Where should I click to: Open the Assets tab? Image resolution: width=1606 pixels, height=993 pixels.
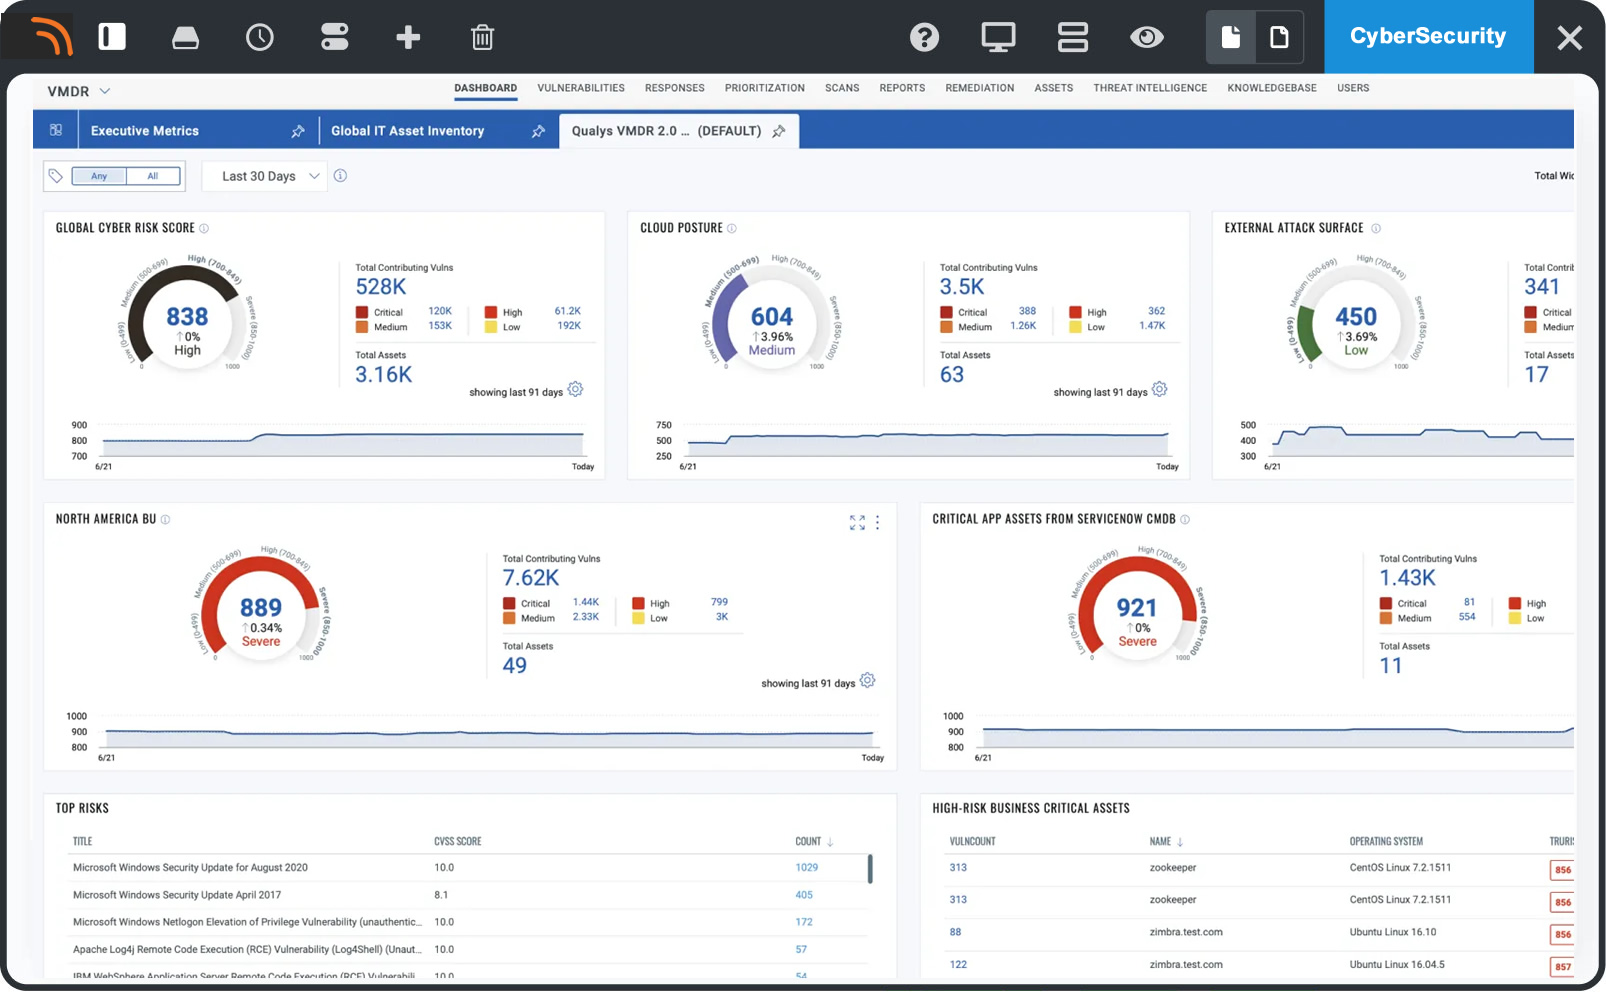click(x=1054, y=88)
